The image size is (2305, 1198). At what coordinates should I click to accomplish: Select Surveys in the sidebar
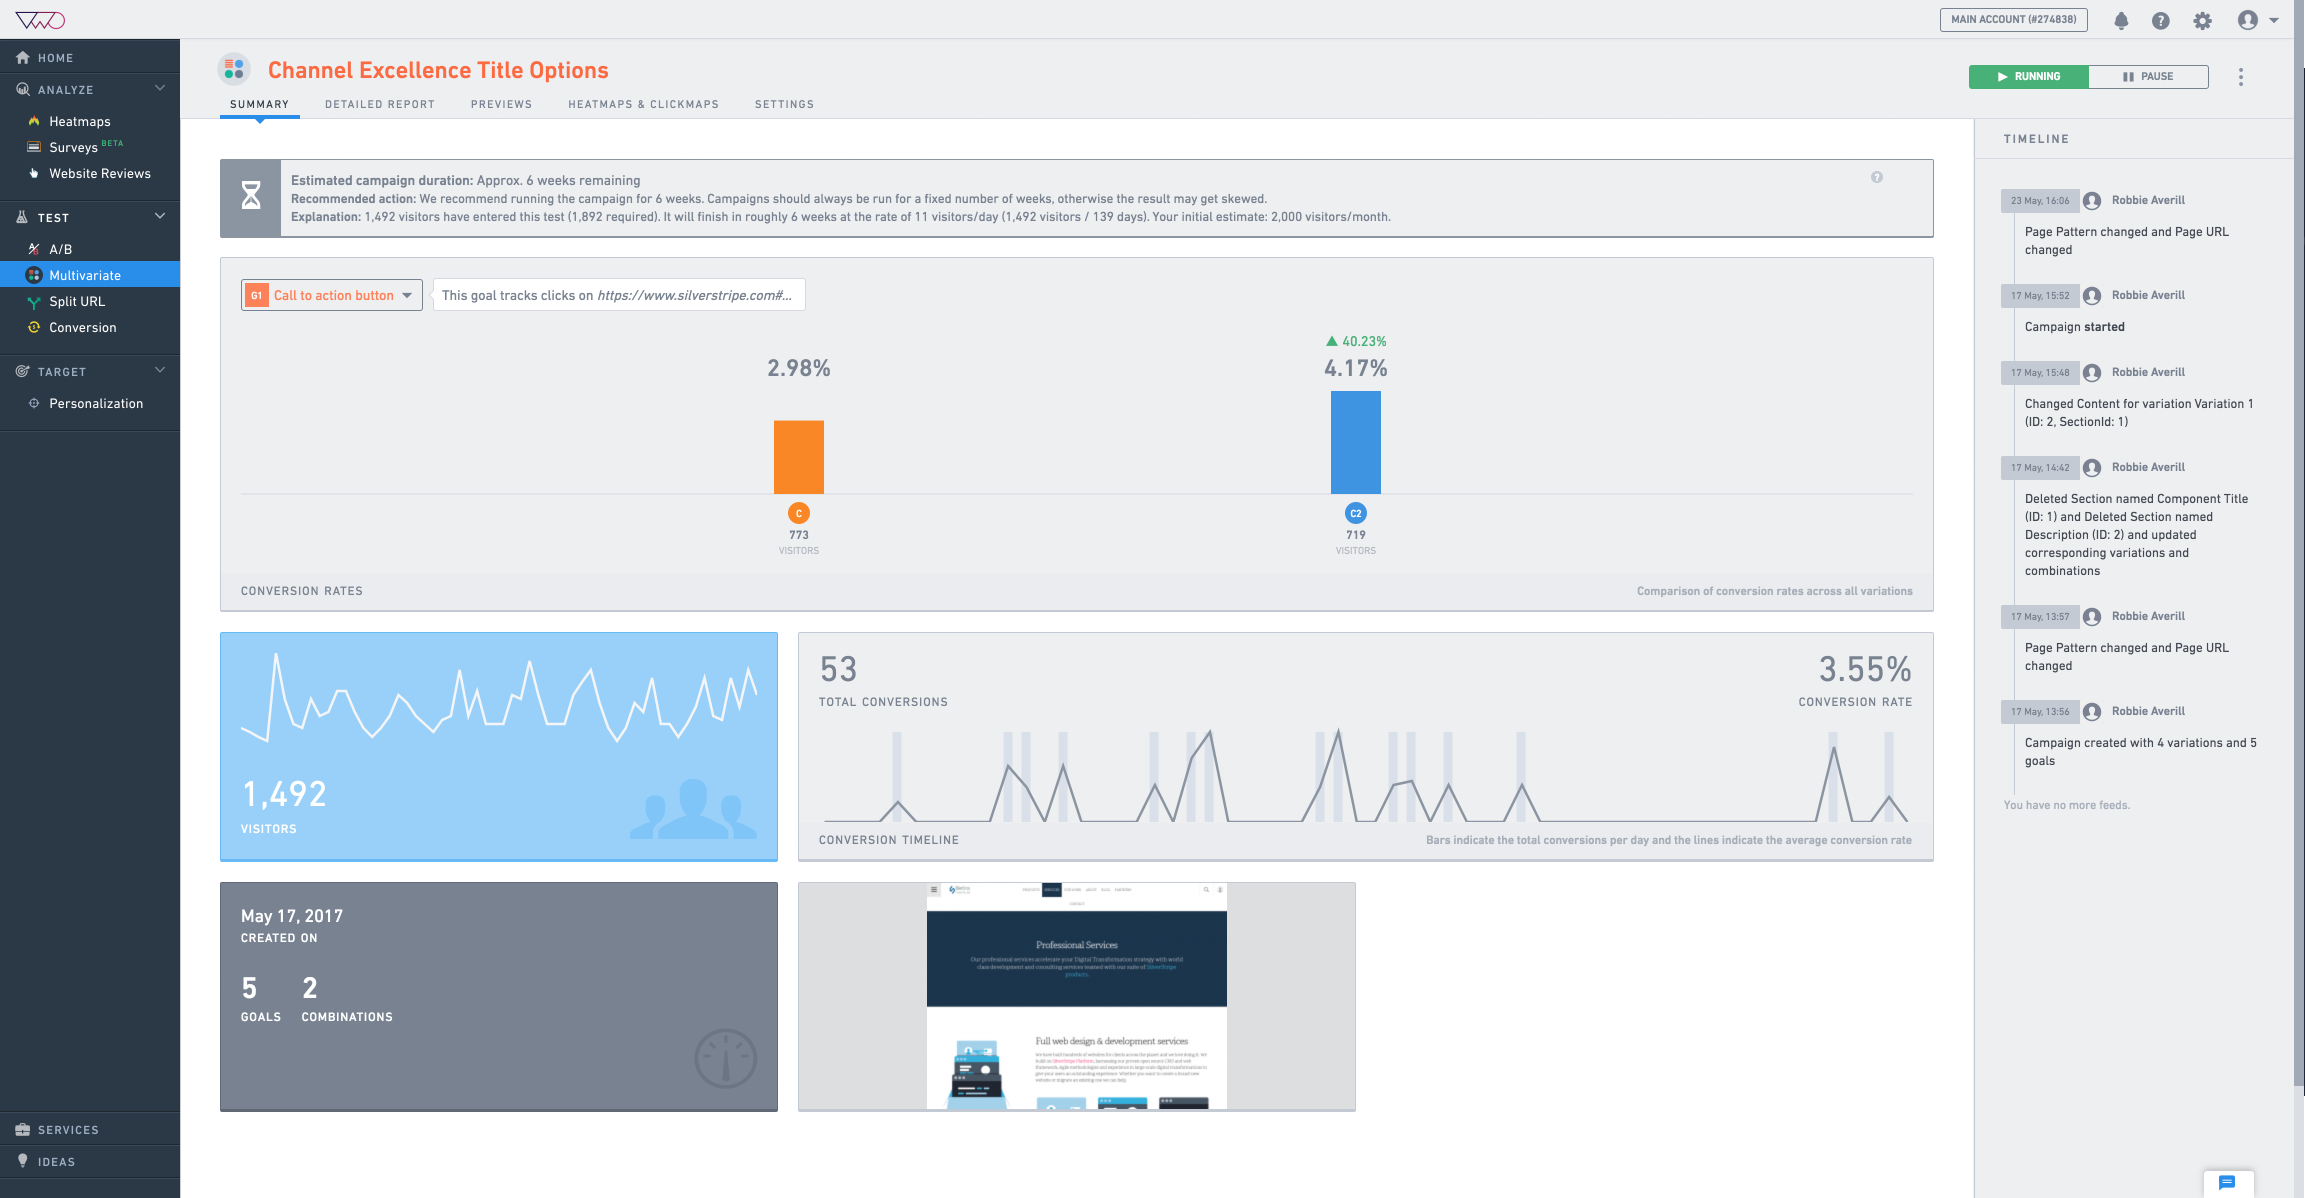(x=73, y=147)
